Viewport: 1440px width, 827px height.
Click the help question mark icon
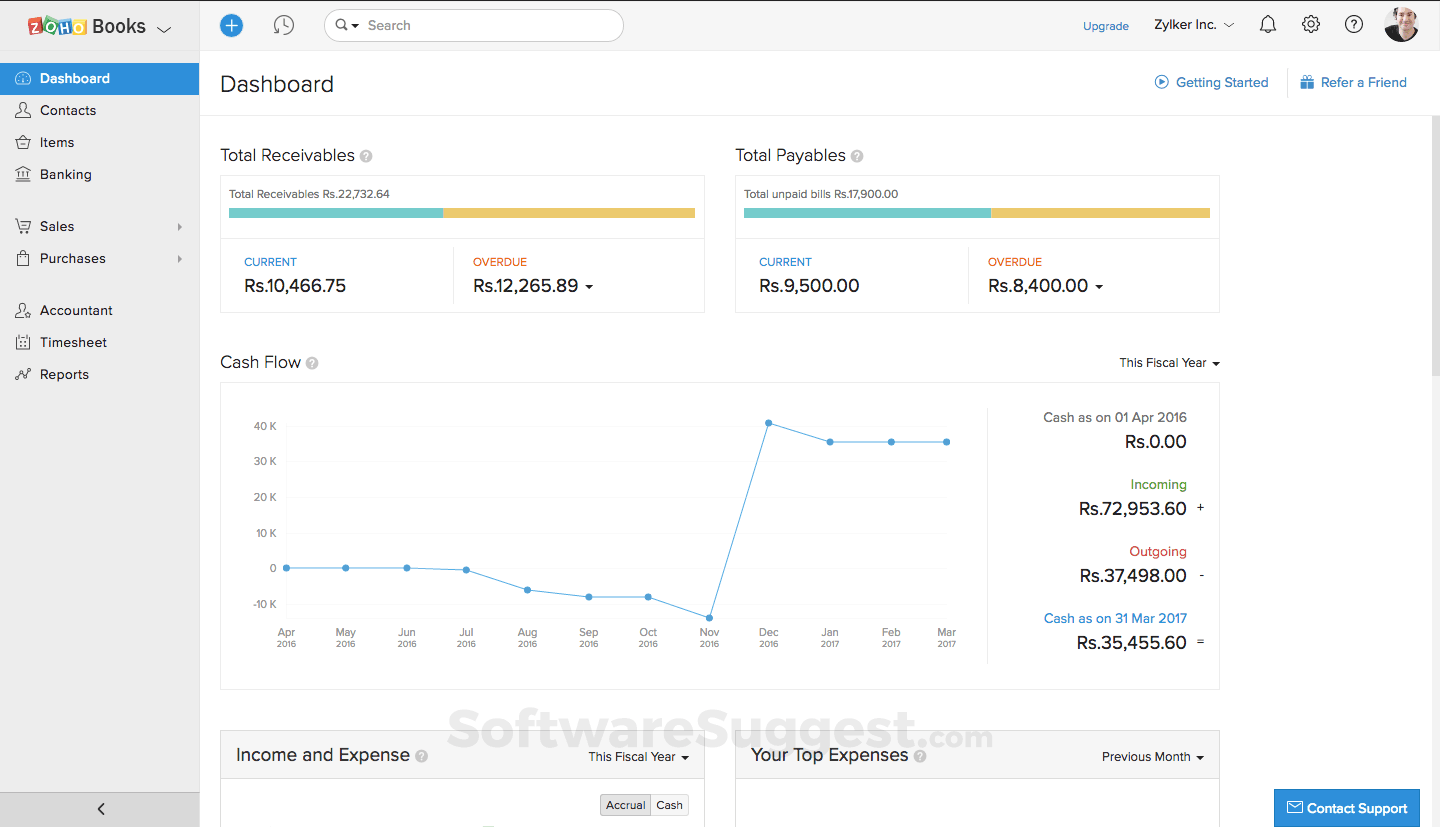(1353, 23)
